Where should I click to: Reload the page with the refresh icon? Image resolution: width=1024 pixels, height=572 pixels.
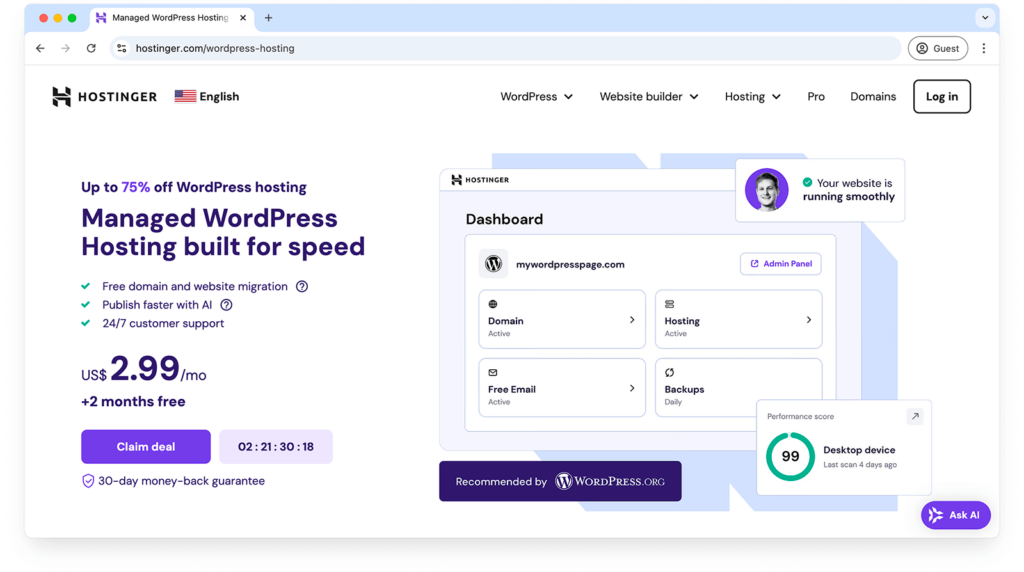(x=91, y=48)
